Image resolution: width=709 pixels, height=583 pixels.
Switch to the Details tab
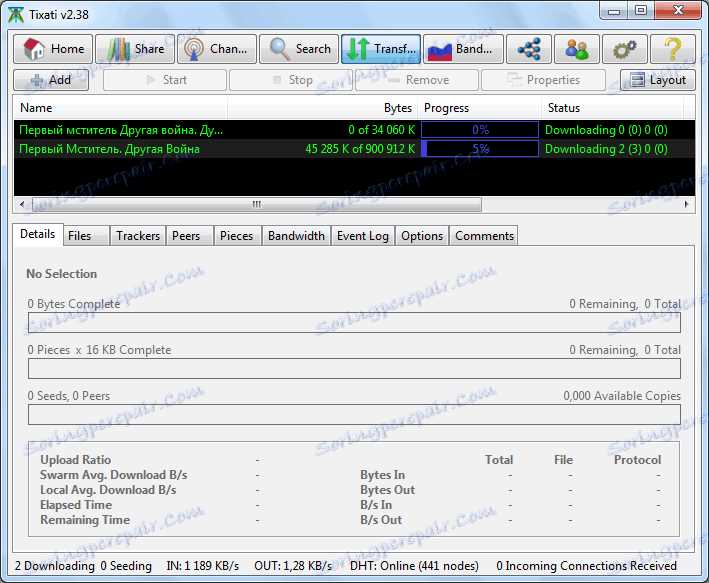click(x=38, y=234)
